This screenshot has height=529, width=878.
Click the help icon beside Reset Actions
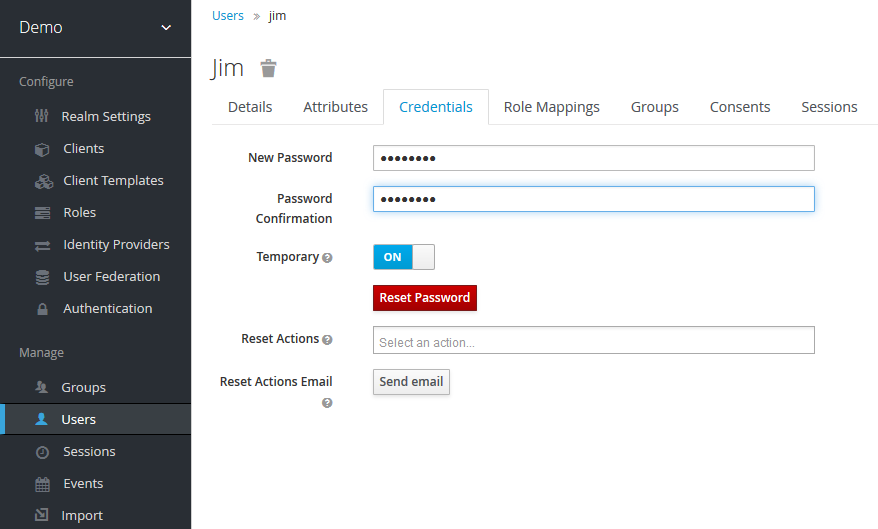327,340
